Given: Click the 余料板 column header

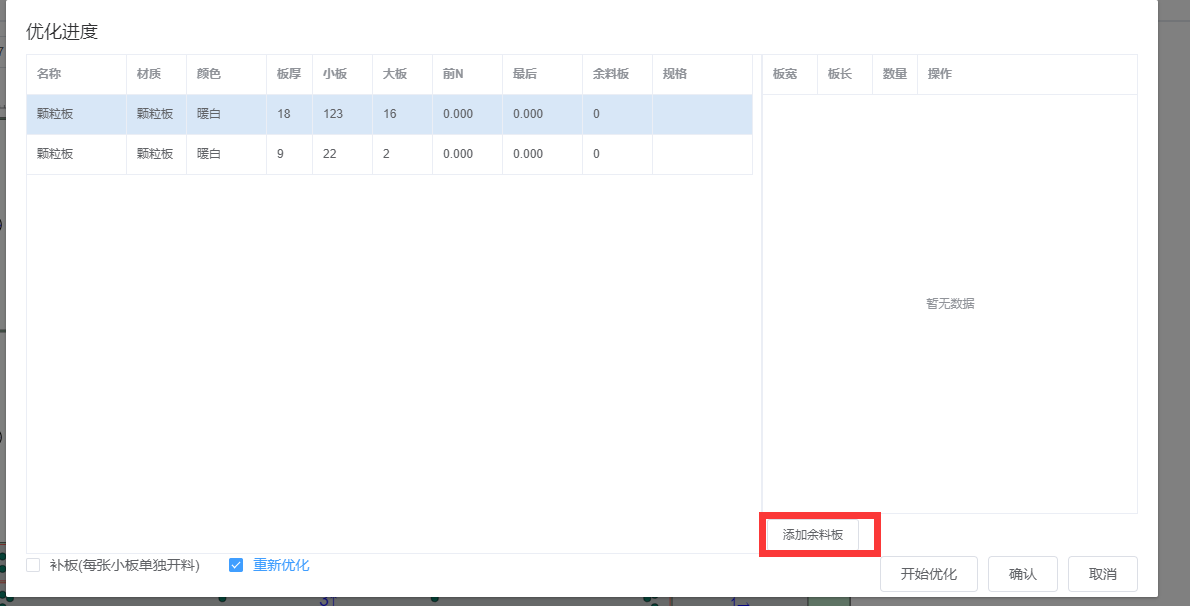Looking at the screenshot, I should point(611,74).
